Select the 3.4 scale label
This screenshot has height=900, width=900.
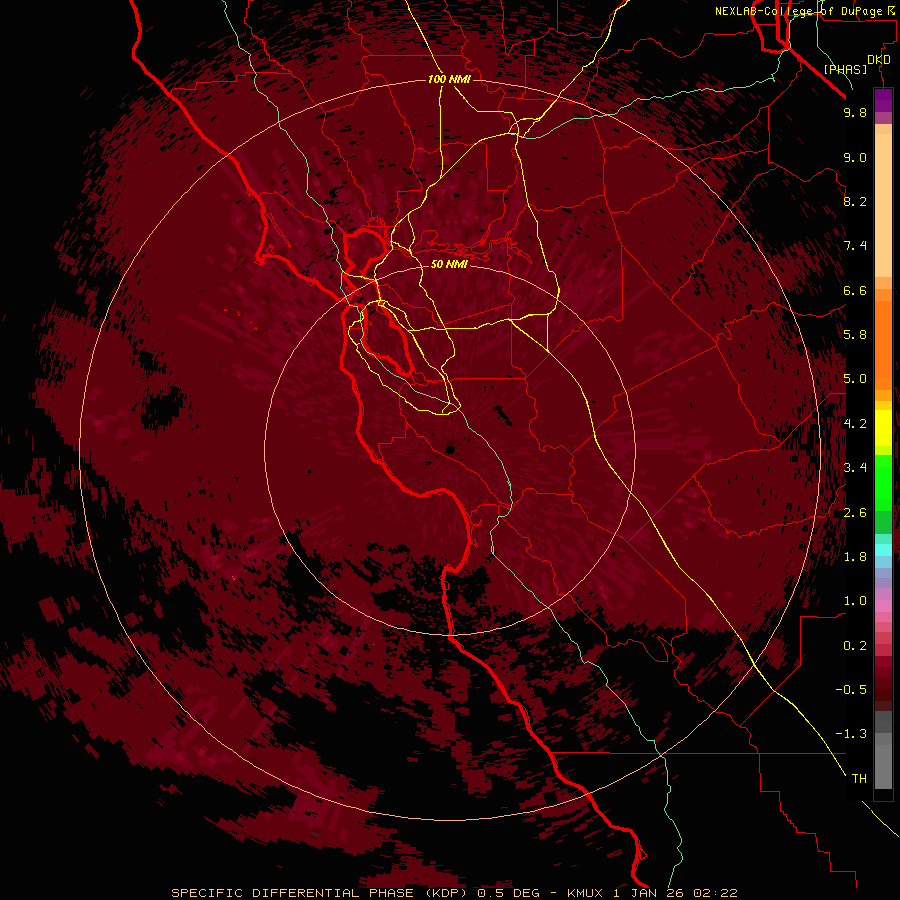point(855,467)
